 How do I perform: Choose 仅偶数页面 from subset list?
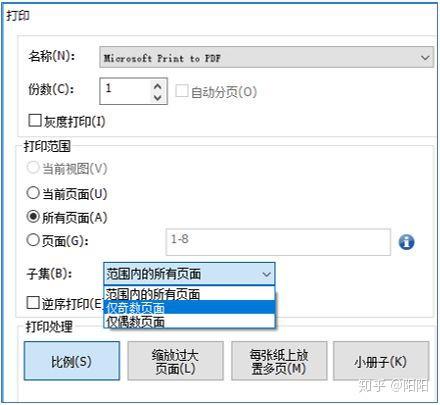pyautogui.click(x=189, y=321)
